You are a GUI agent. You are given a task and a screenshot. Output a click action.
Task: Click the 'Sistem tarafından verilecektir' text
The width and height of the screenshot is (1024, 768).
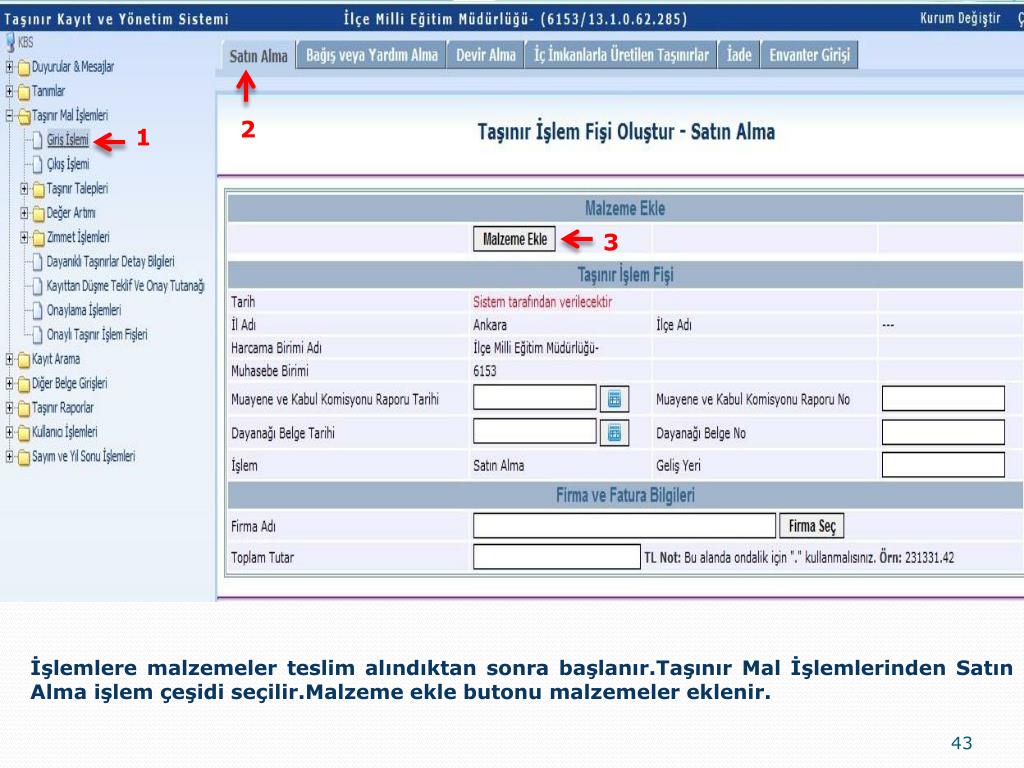(x=543, y=302)
